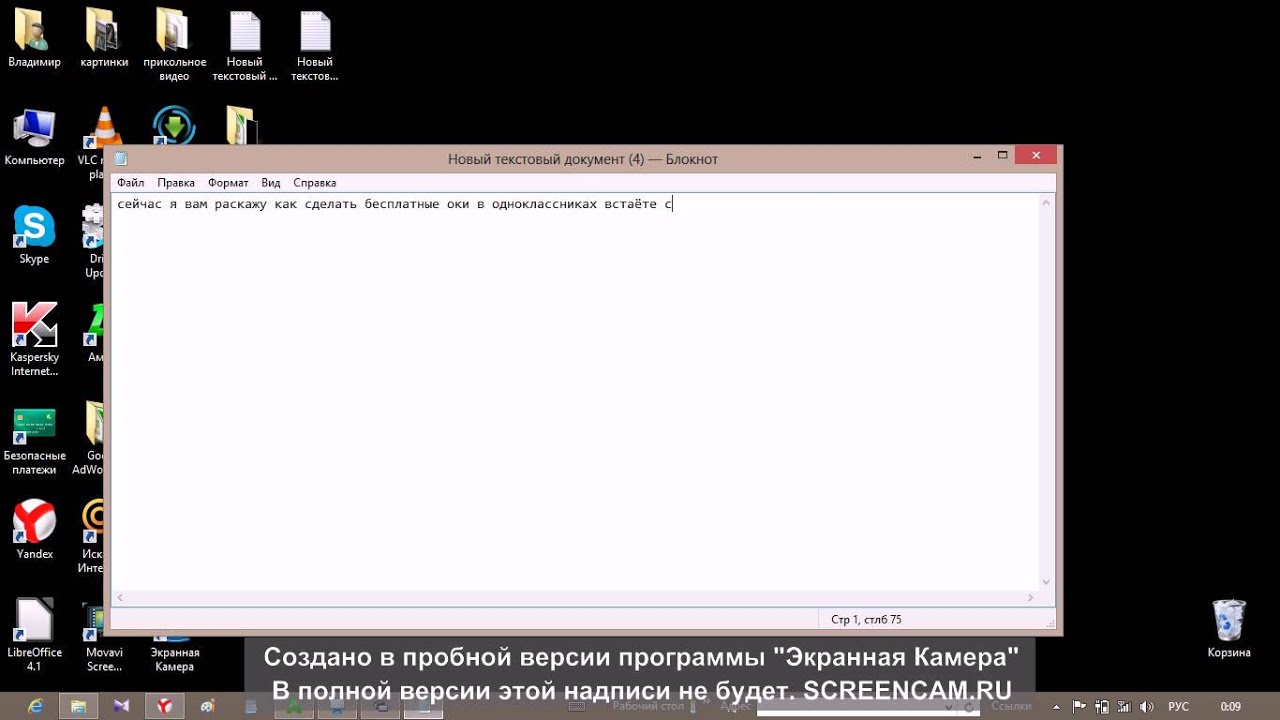This screenshot has width=1280, height=720.
Task: Open the Файл menu in Notepad
Action: [x=130, y=183]
